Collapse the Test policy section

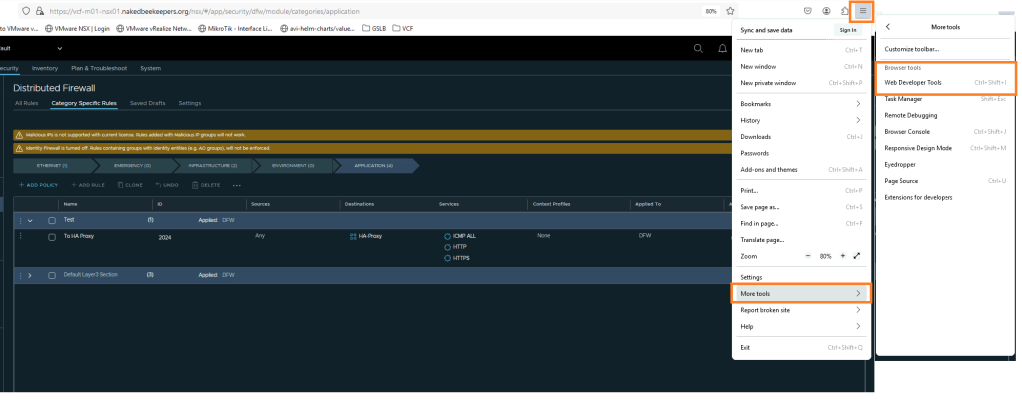coord(30,219)
